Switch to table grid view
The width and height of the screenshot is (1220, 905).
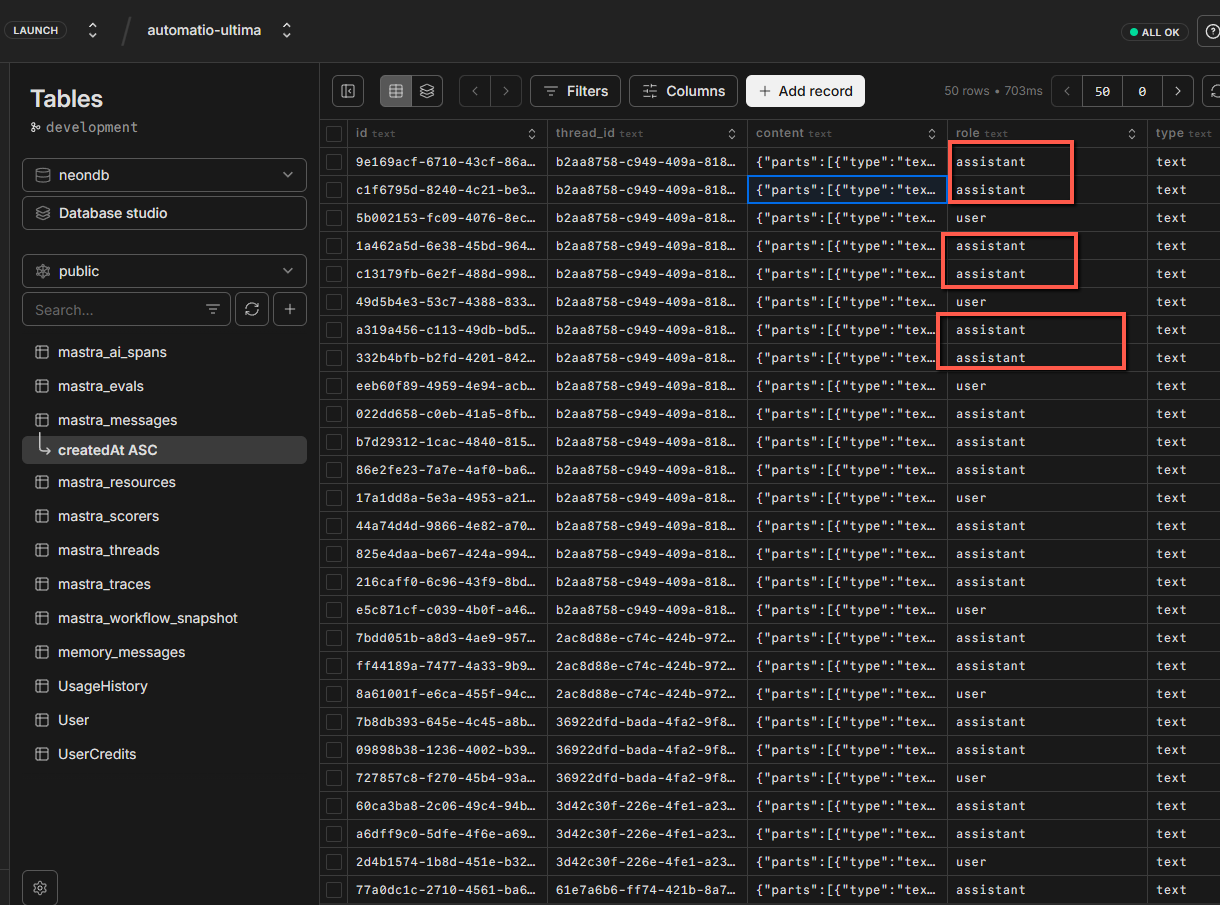point(396,91)
